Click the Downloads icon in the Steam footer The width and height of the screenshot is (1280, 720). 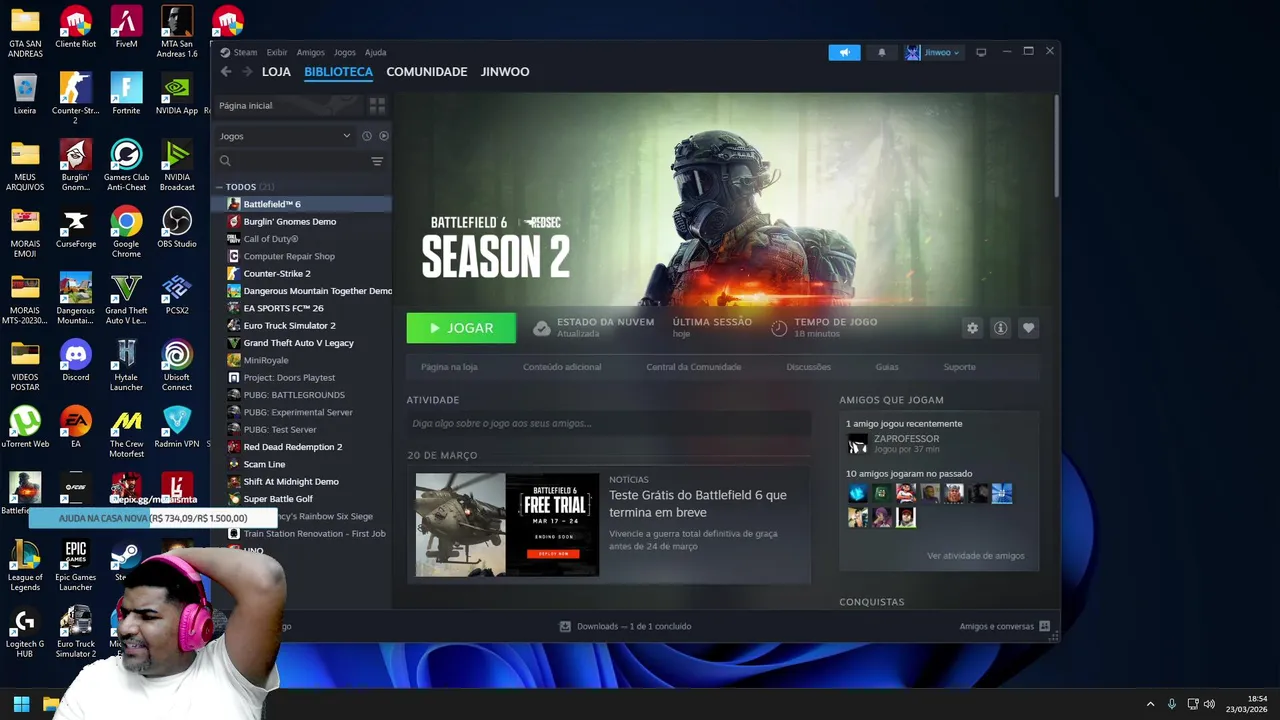(565, 626)
